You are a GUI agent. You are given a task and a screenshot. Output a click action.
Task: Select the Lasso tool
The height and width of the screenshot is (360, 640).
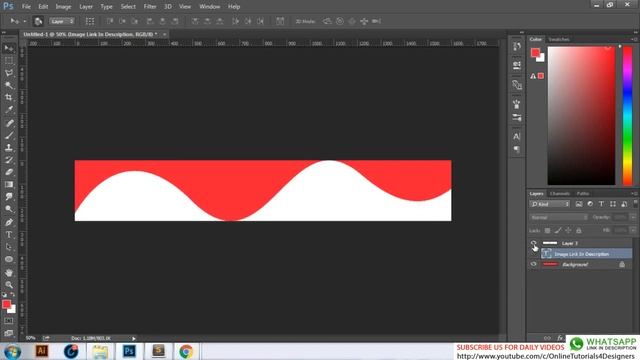[9, 73]
